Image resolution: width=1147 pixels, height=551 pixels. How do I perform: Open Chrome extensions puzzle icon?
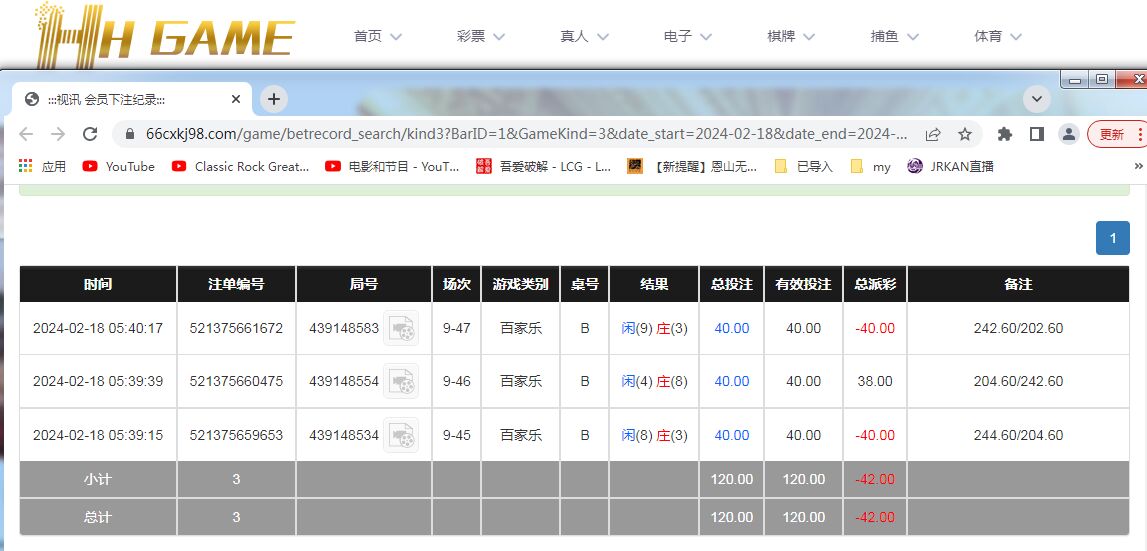pos(1005,134)
